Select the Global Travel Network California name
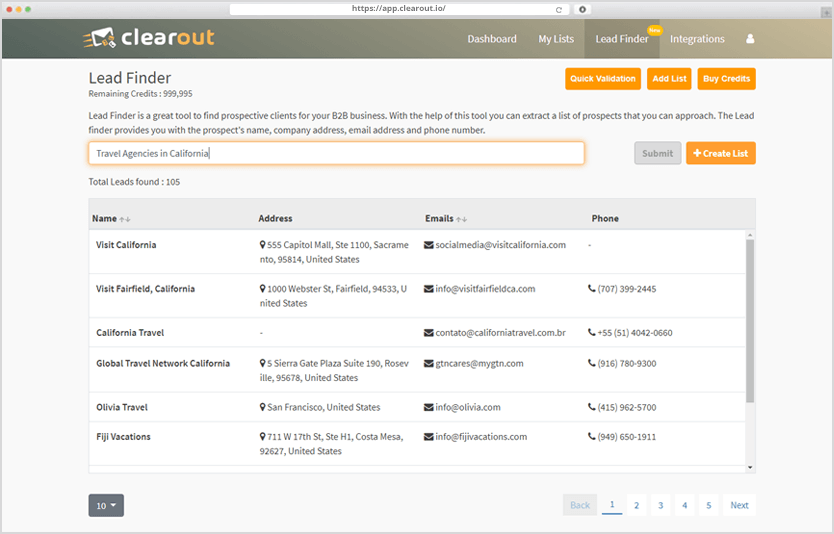834x534 pixels. (163, 364)
